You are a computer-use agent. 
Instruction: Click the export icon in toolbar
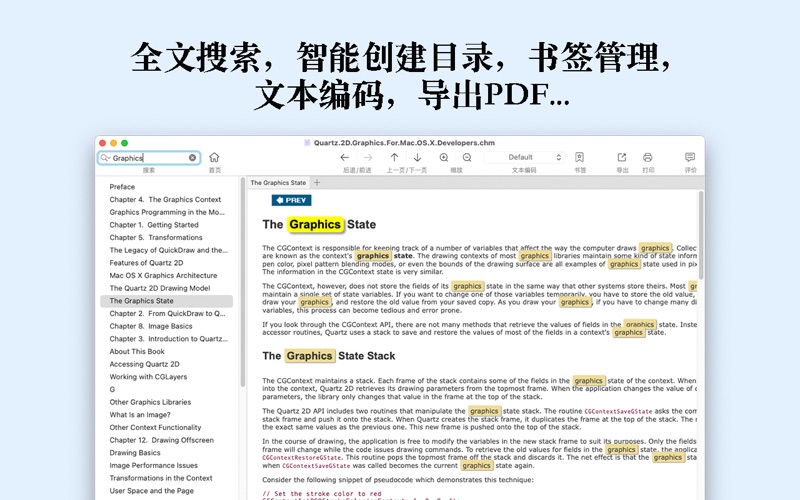(x=622, y=158)
